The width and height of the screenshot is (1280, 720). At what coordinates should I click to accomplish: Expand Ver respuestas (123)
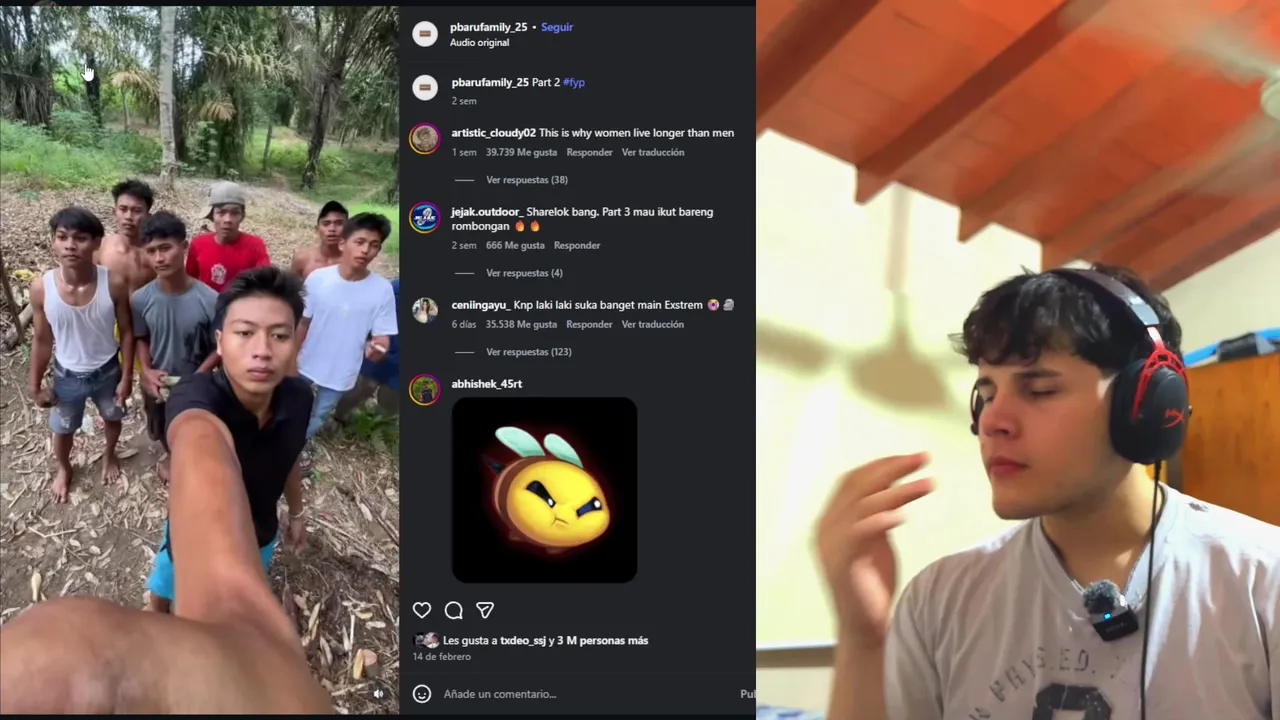point(529,352)
